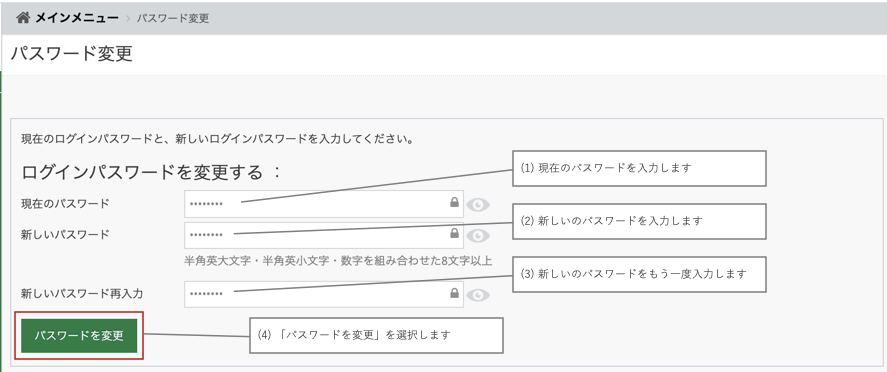Screen dimensions: 887x372
Task: Click callout (2) 新しいのパスワードを入力します
Action: click(x=639, y=221)
